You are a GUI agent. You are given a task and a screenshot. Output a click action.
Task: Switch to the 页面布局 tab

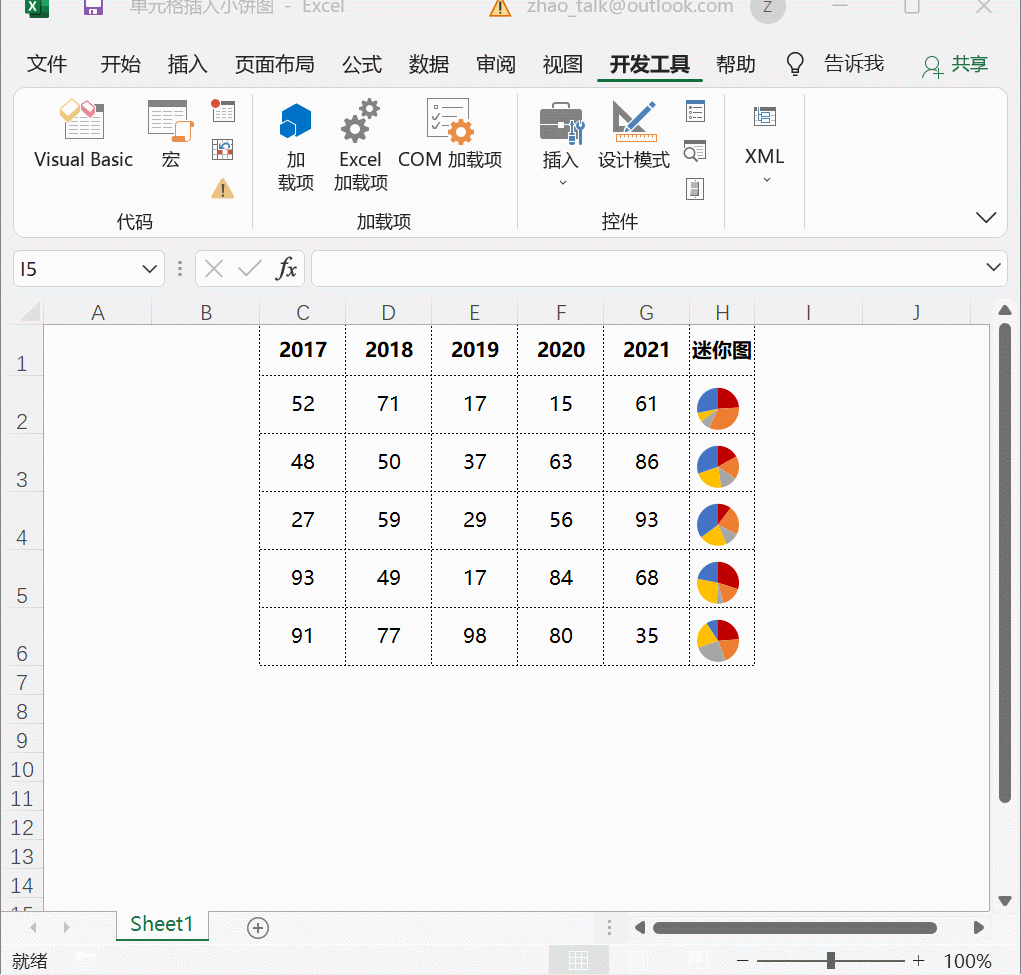click(275, 64)
